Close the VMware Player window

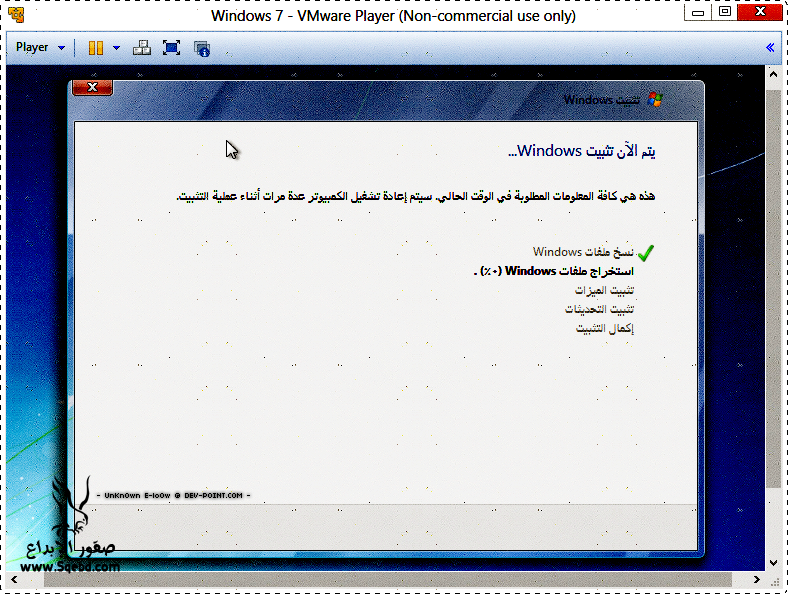coord(760,13)
